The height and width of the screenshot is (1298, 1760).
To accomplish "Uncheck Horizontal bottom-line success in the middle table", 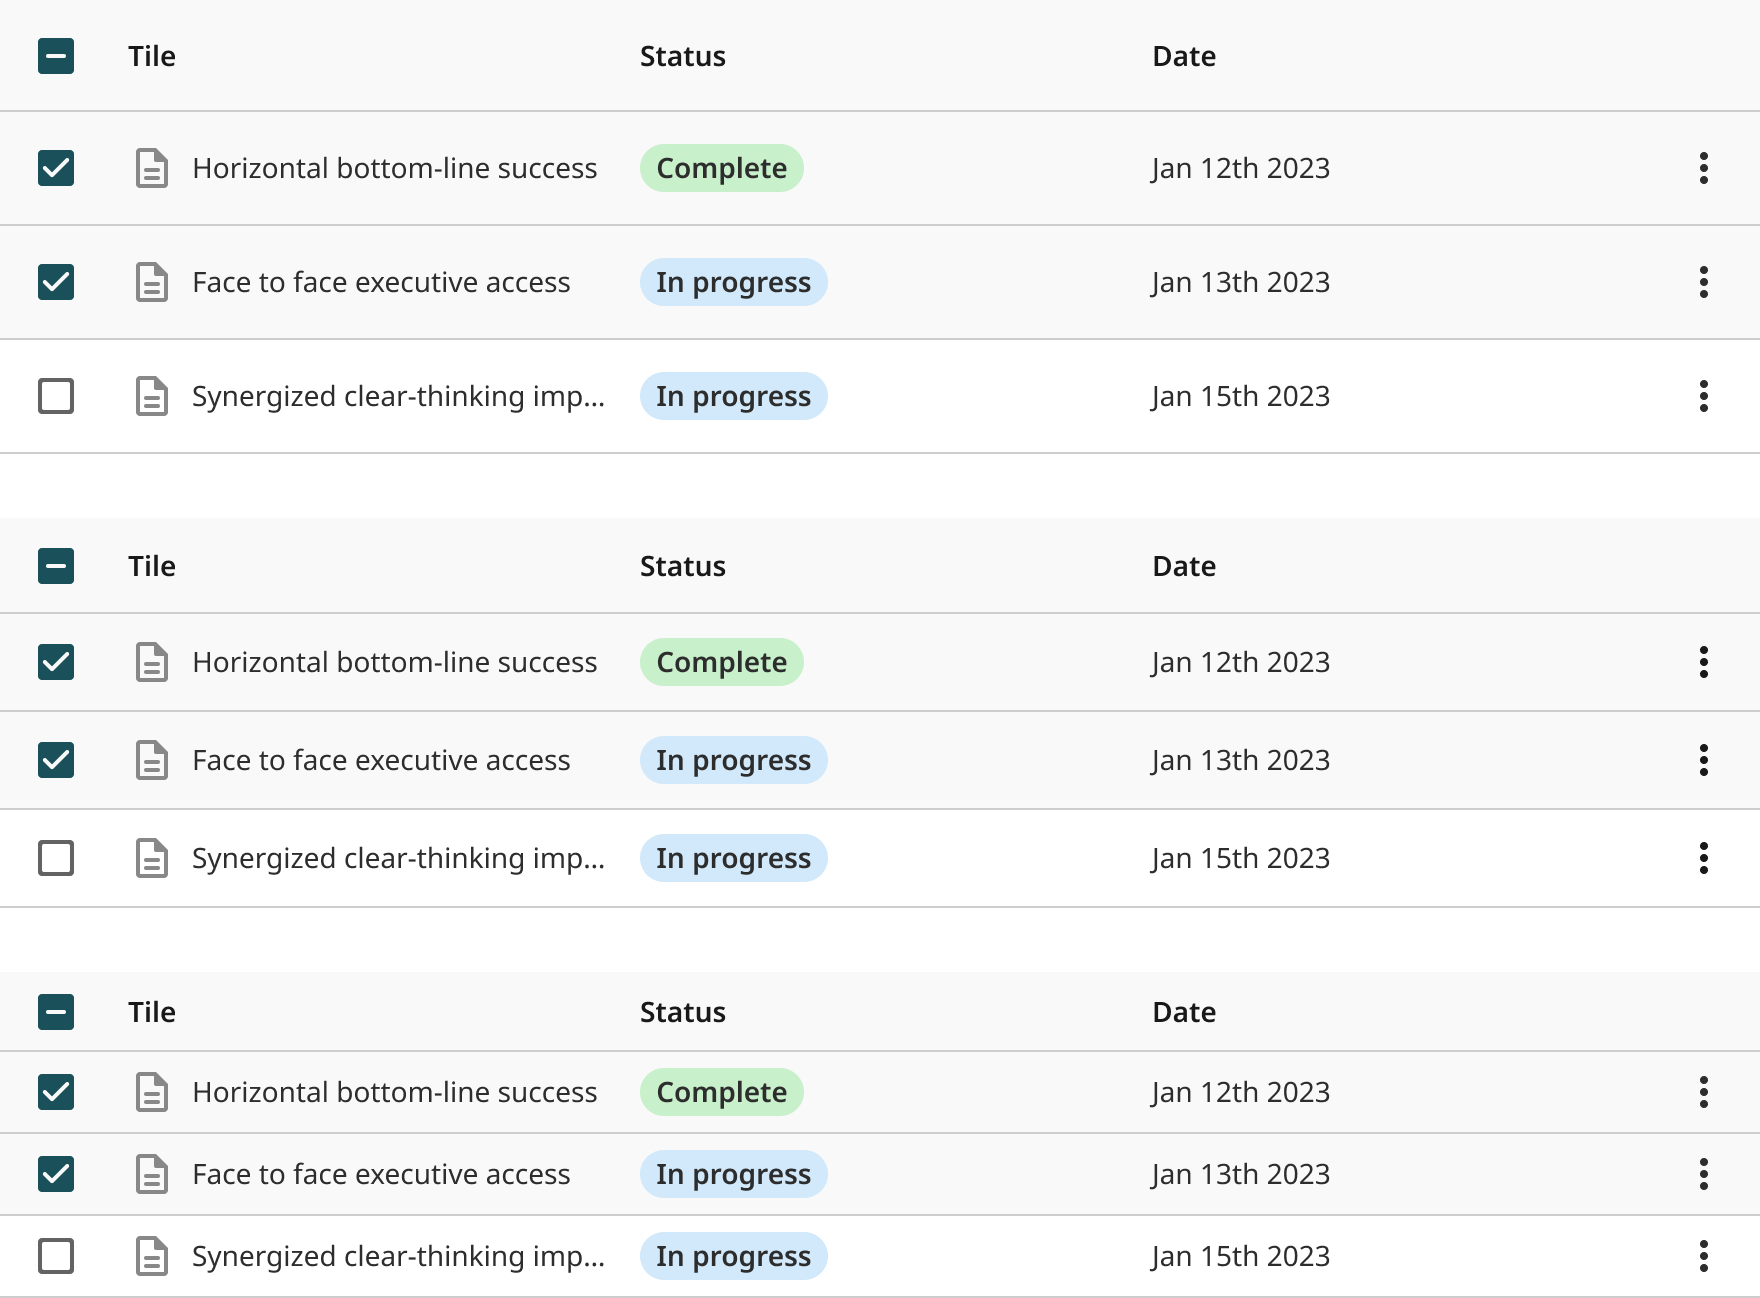I will point(56,662).
